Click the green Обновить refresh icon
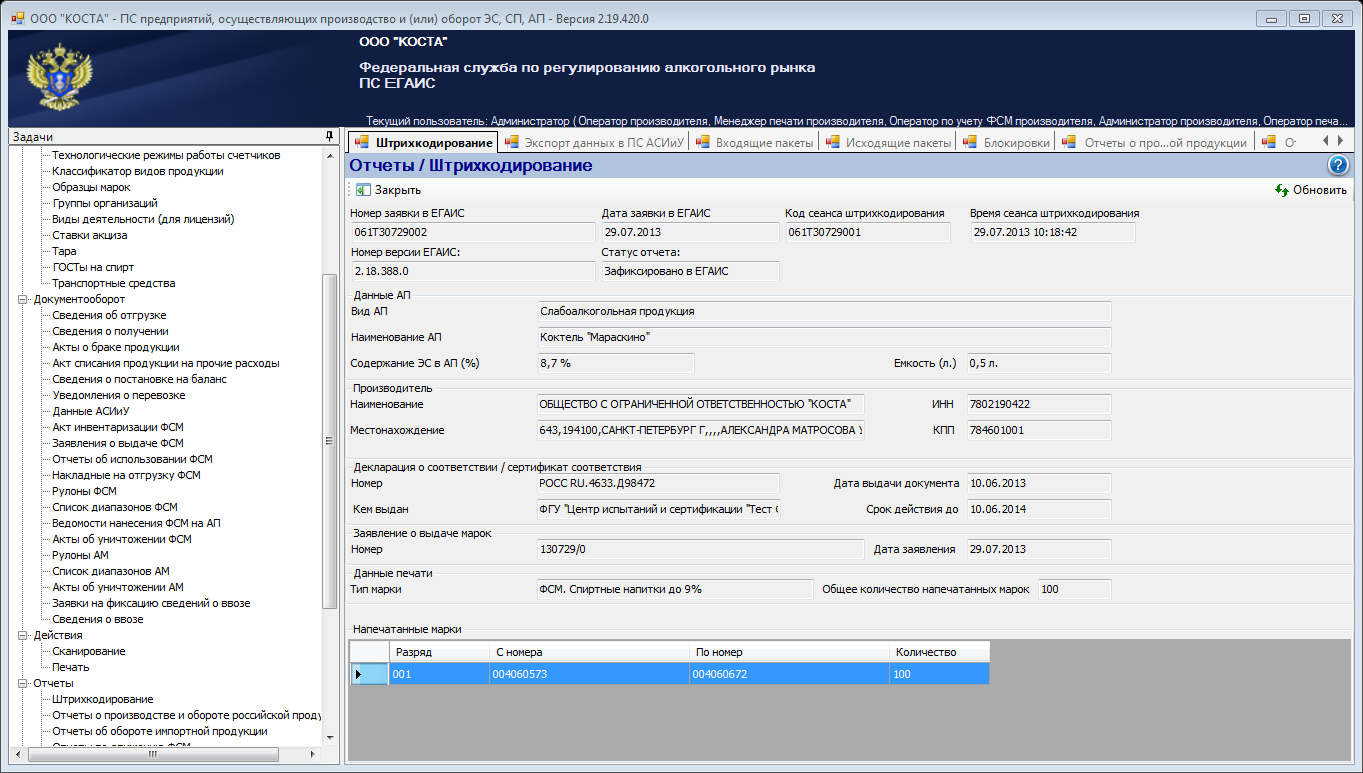This screenshot has width=1363, height=773. click(x=1281, y=190)
